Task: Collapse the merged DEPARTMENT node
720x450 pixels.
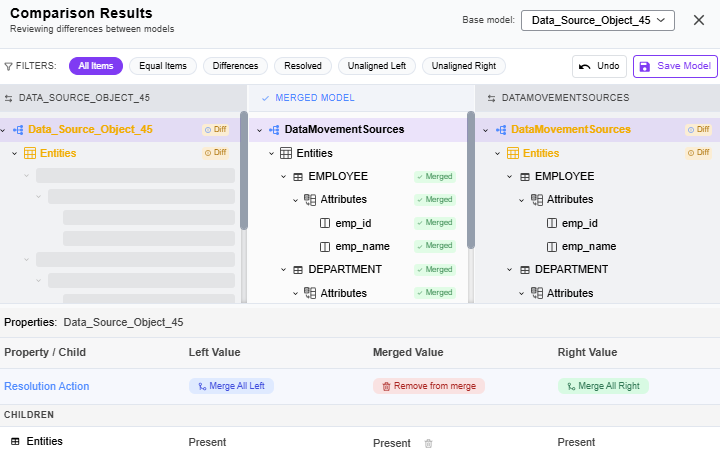Action: click(x=283, y=270)
